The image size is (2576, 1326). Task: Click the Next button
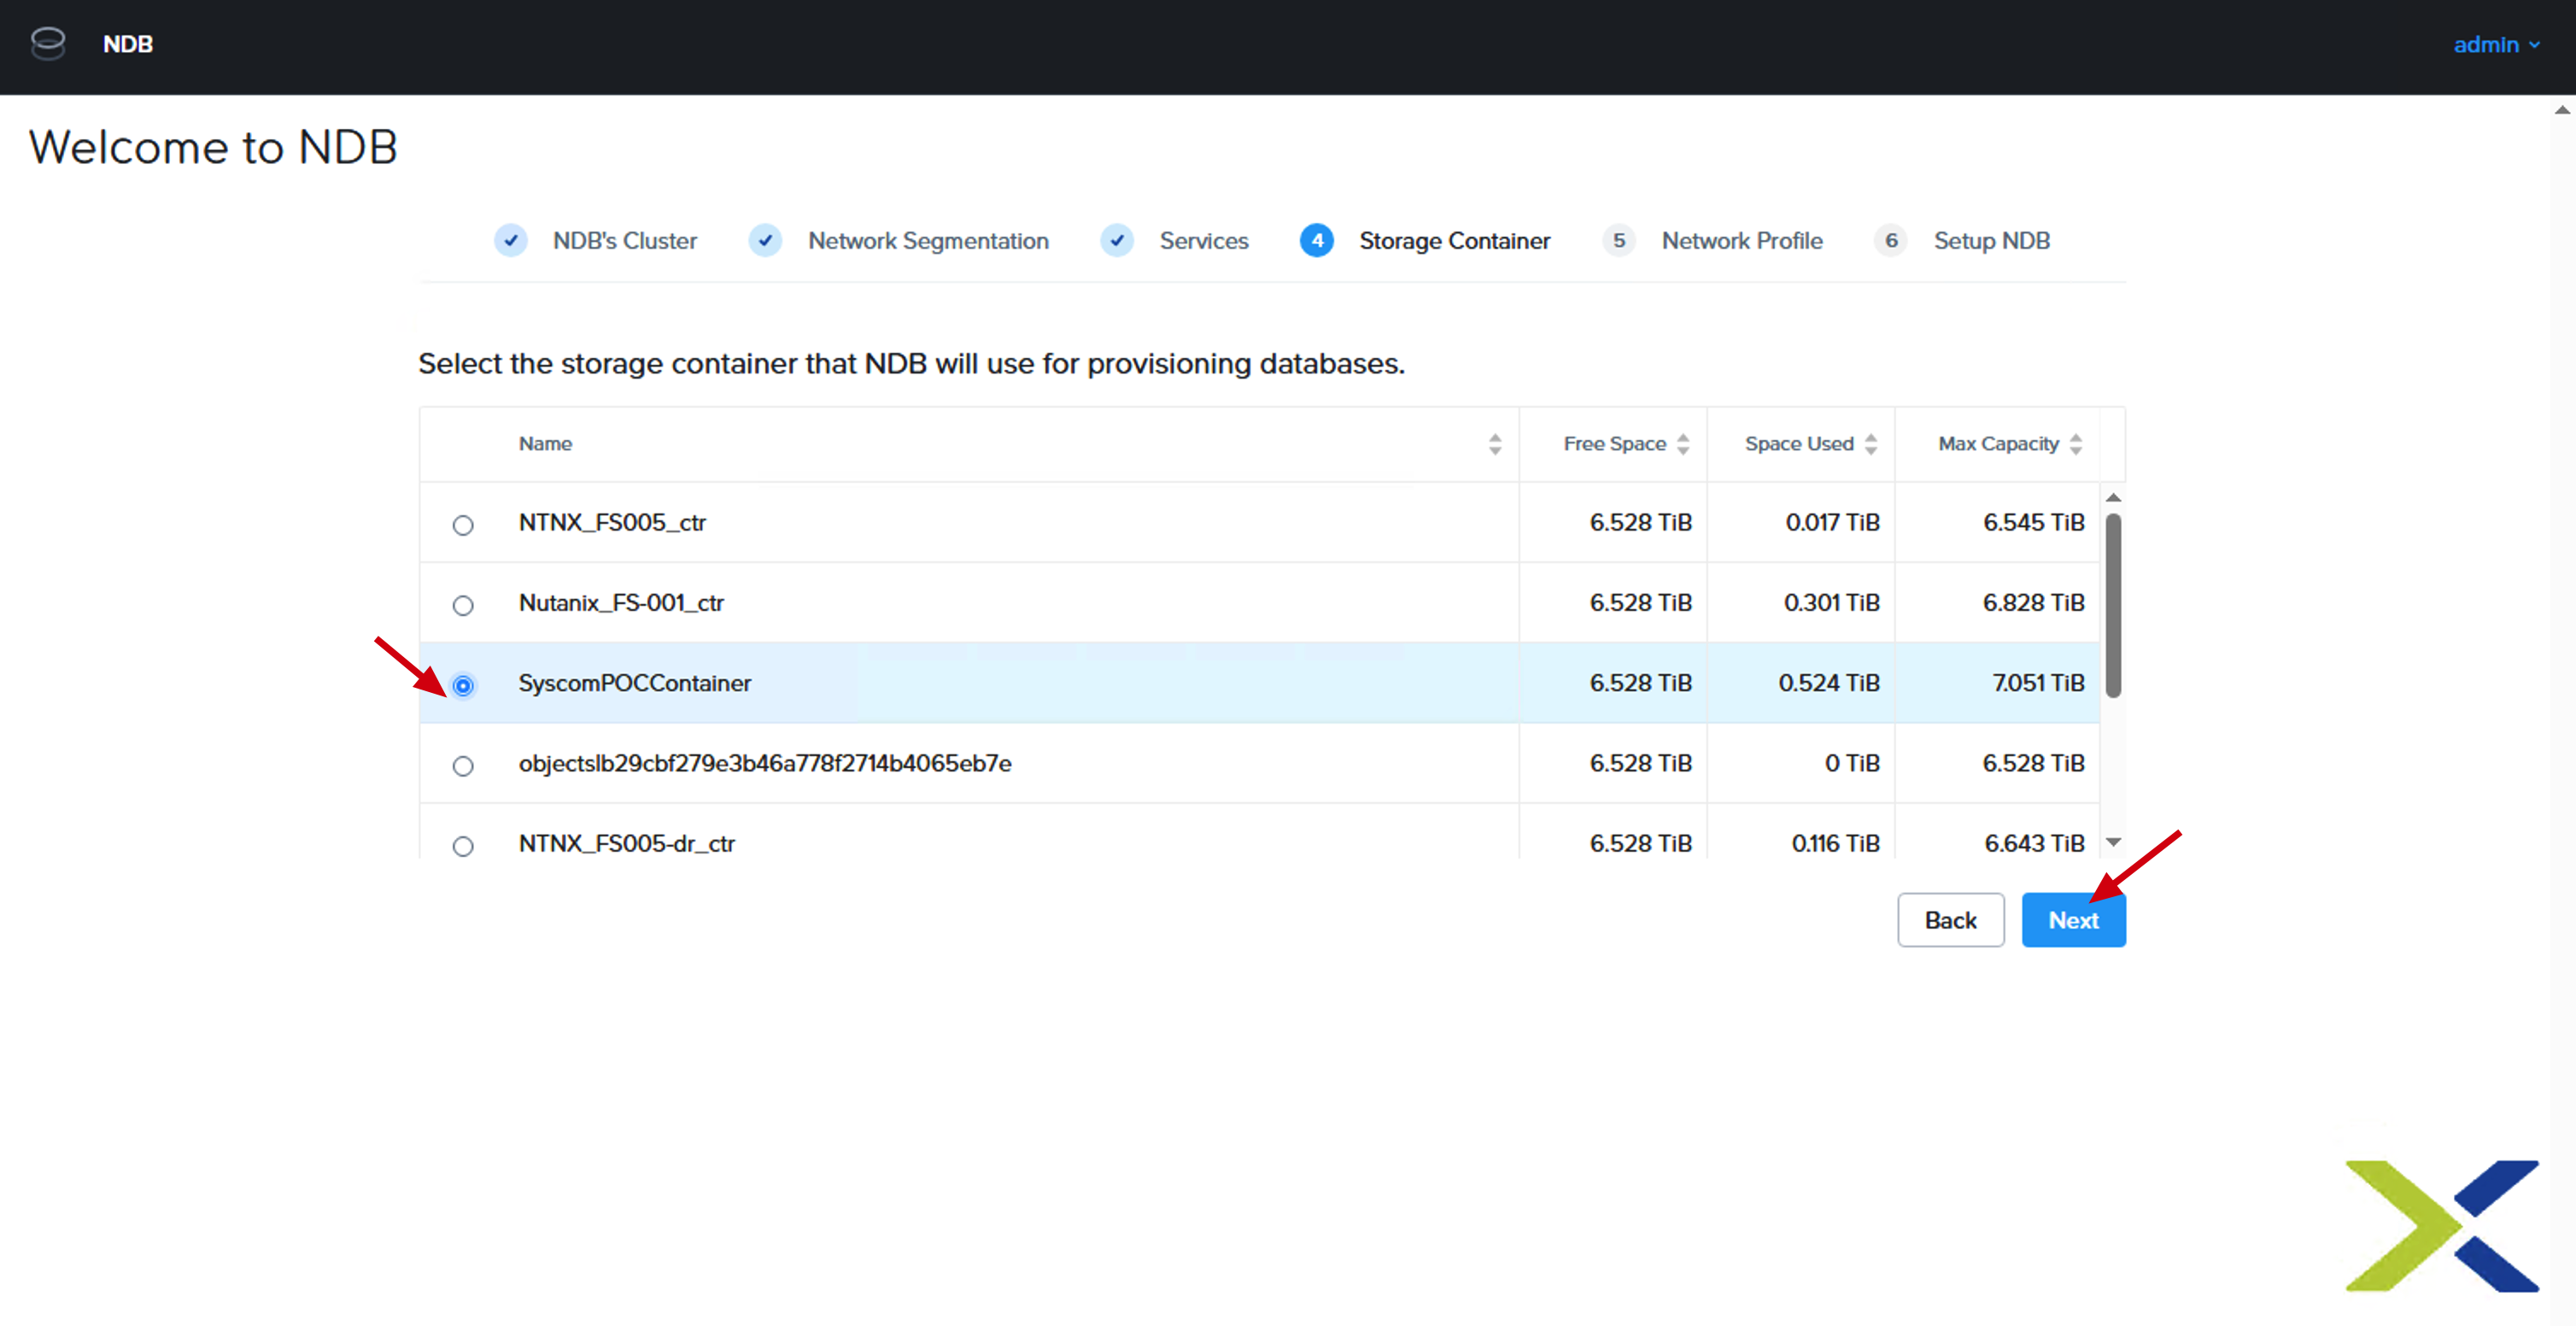coord(2073,920)
